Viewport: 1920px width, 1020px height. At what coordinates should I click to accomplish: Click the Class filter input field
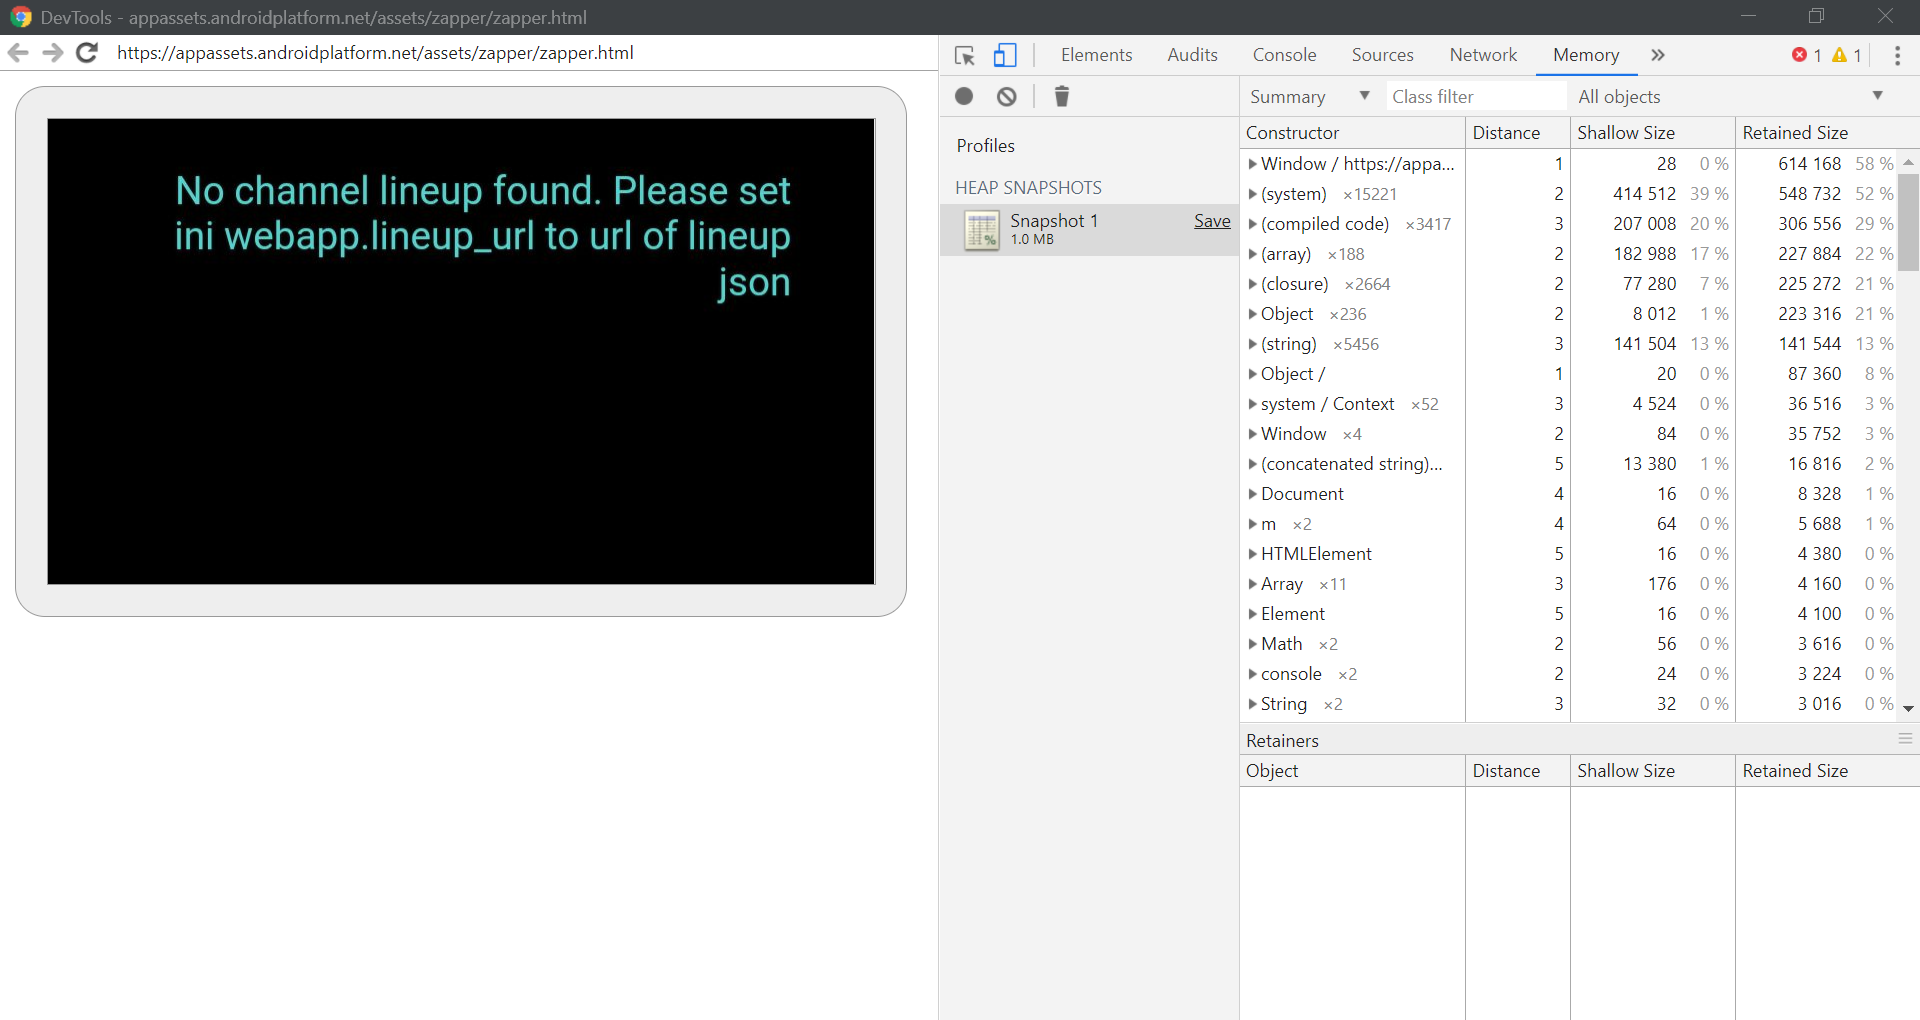coord(1476,96)
